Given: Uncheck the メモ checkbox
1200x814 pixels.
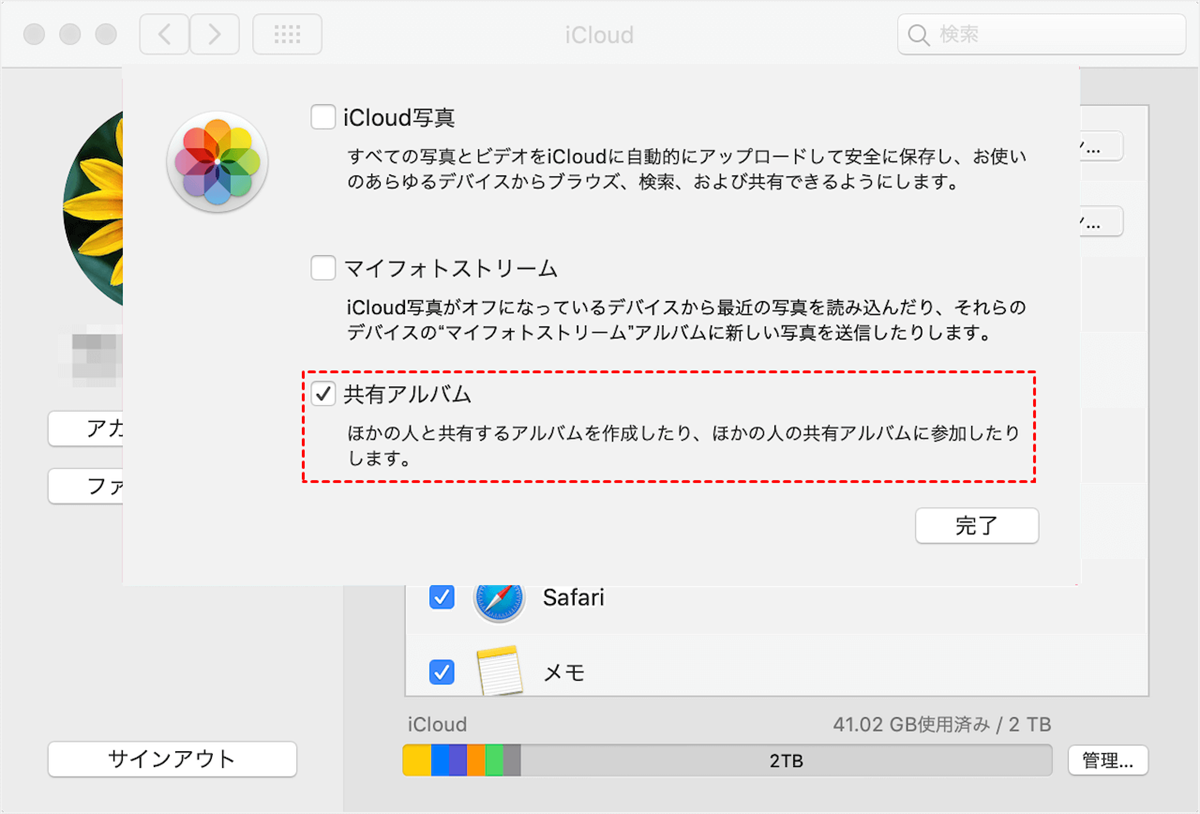Looking at the screenshot, I should click(x=441, y=672).
